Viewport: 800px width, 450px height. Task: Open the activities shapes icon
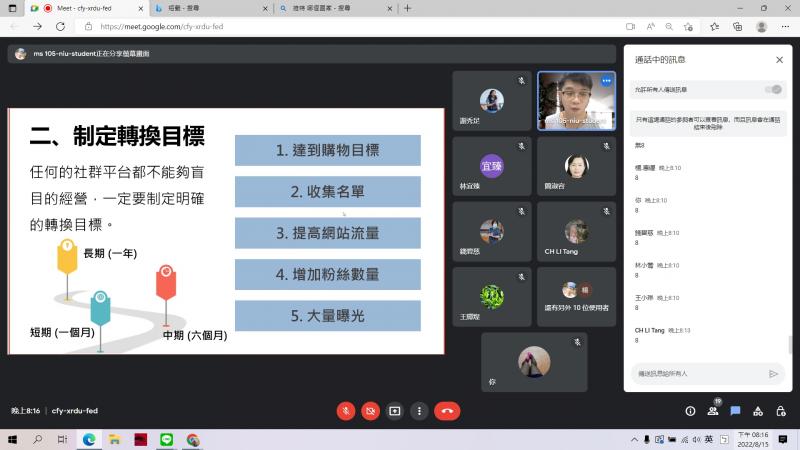(758, 411)
